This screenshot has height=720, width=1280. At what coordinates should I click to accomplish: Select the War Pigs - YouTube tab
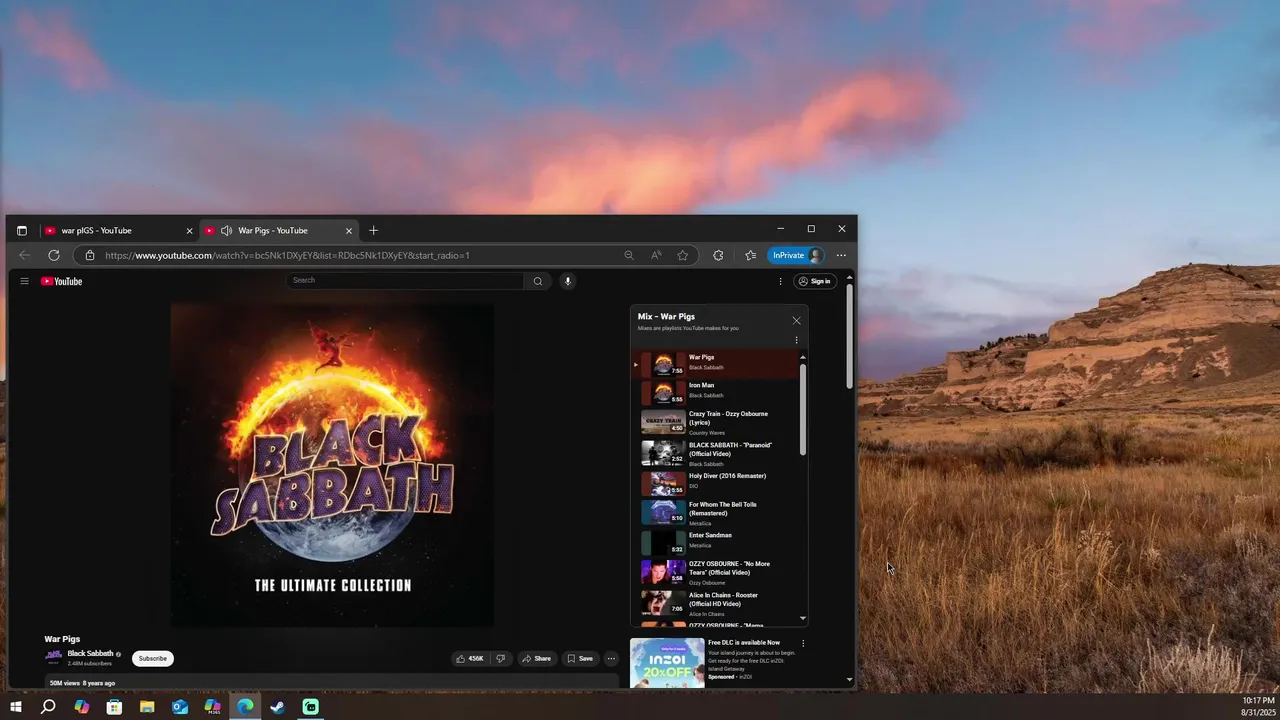[x=280, y=230]
